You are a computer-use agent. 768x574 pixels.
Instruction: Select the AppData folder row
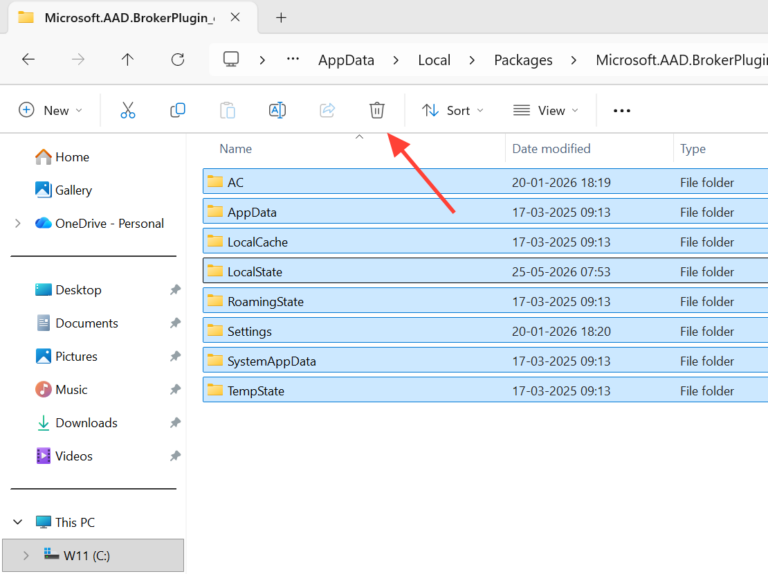[x=485, y=212]
